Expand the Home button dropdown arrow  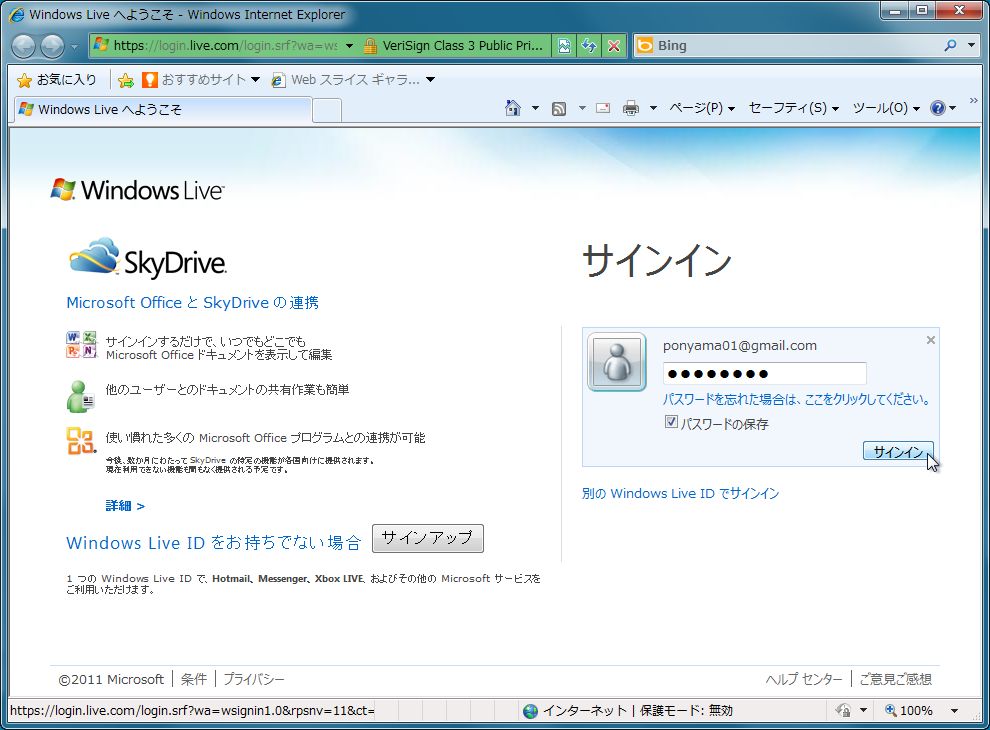tap(535, 109)
